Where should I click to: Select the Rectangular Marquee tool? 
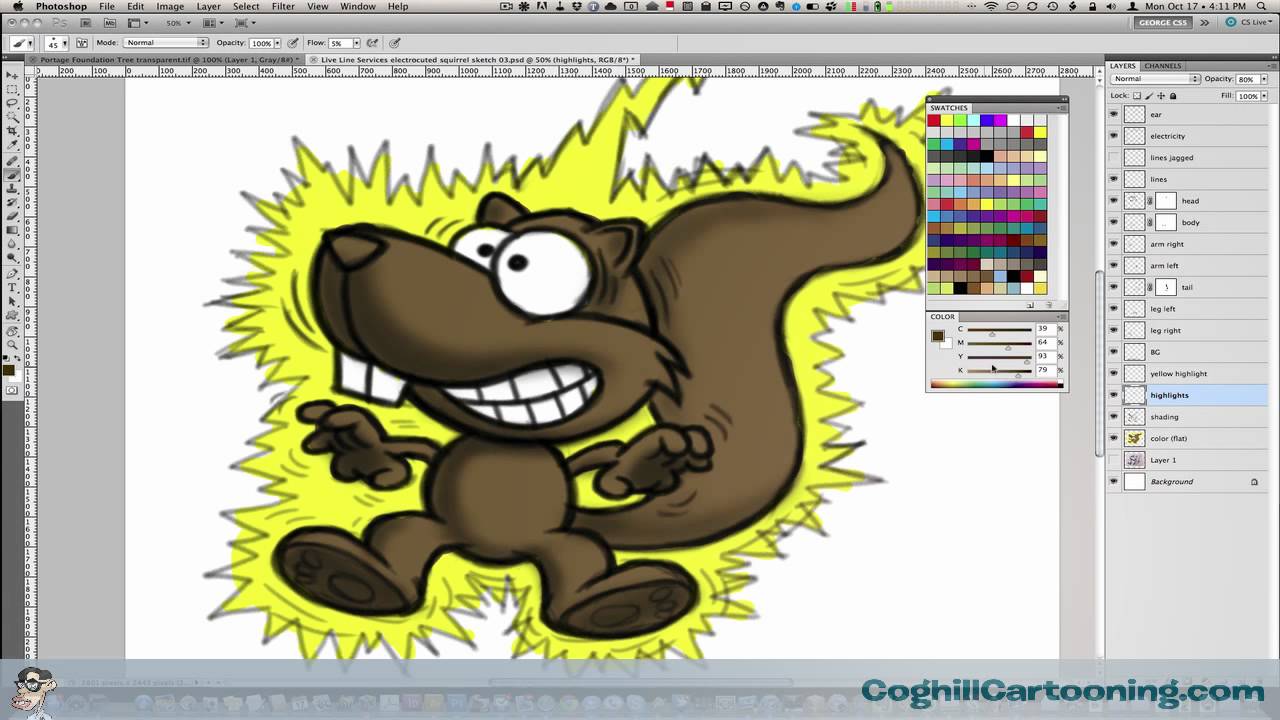click(x=12, y=89)
